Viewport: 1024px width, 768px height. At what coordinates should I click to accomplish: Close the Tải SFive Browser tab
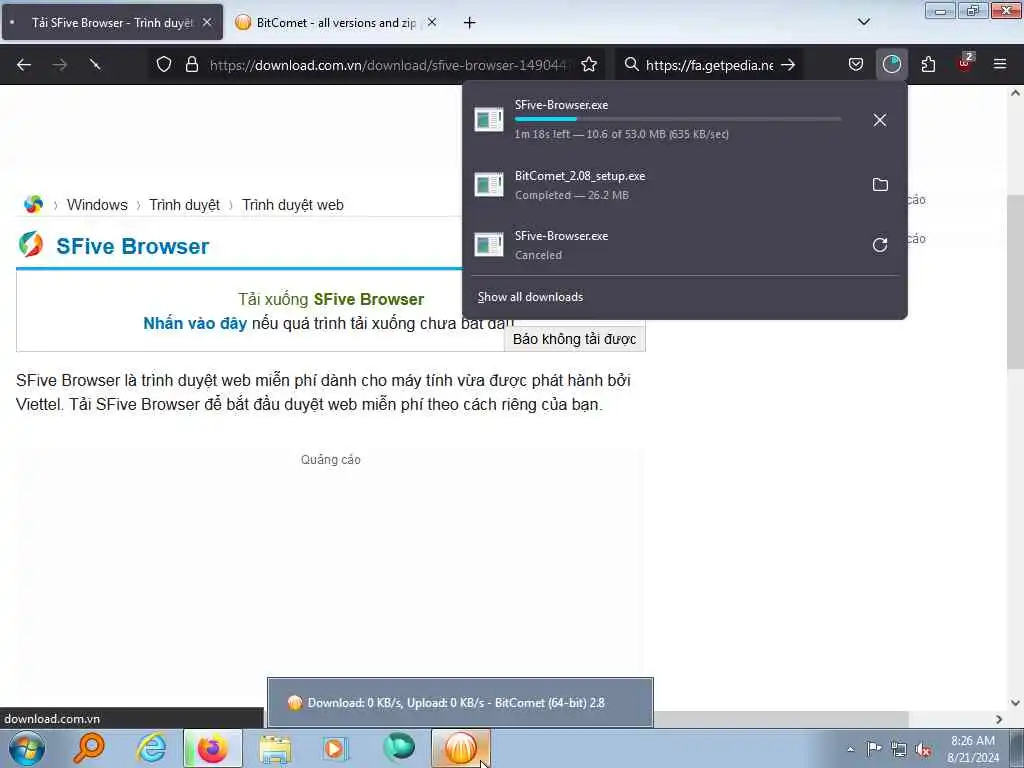(x=207, y=22)
